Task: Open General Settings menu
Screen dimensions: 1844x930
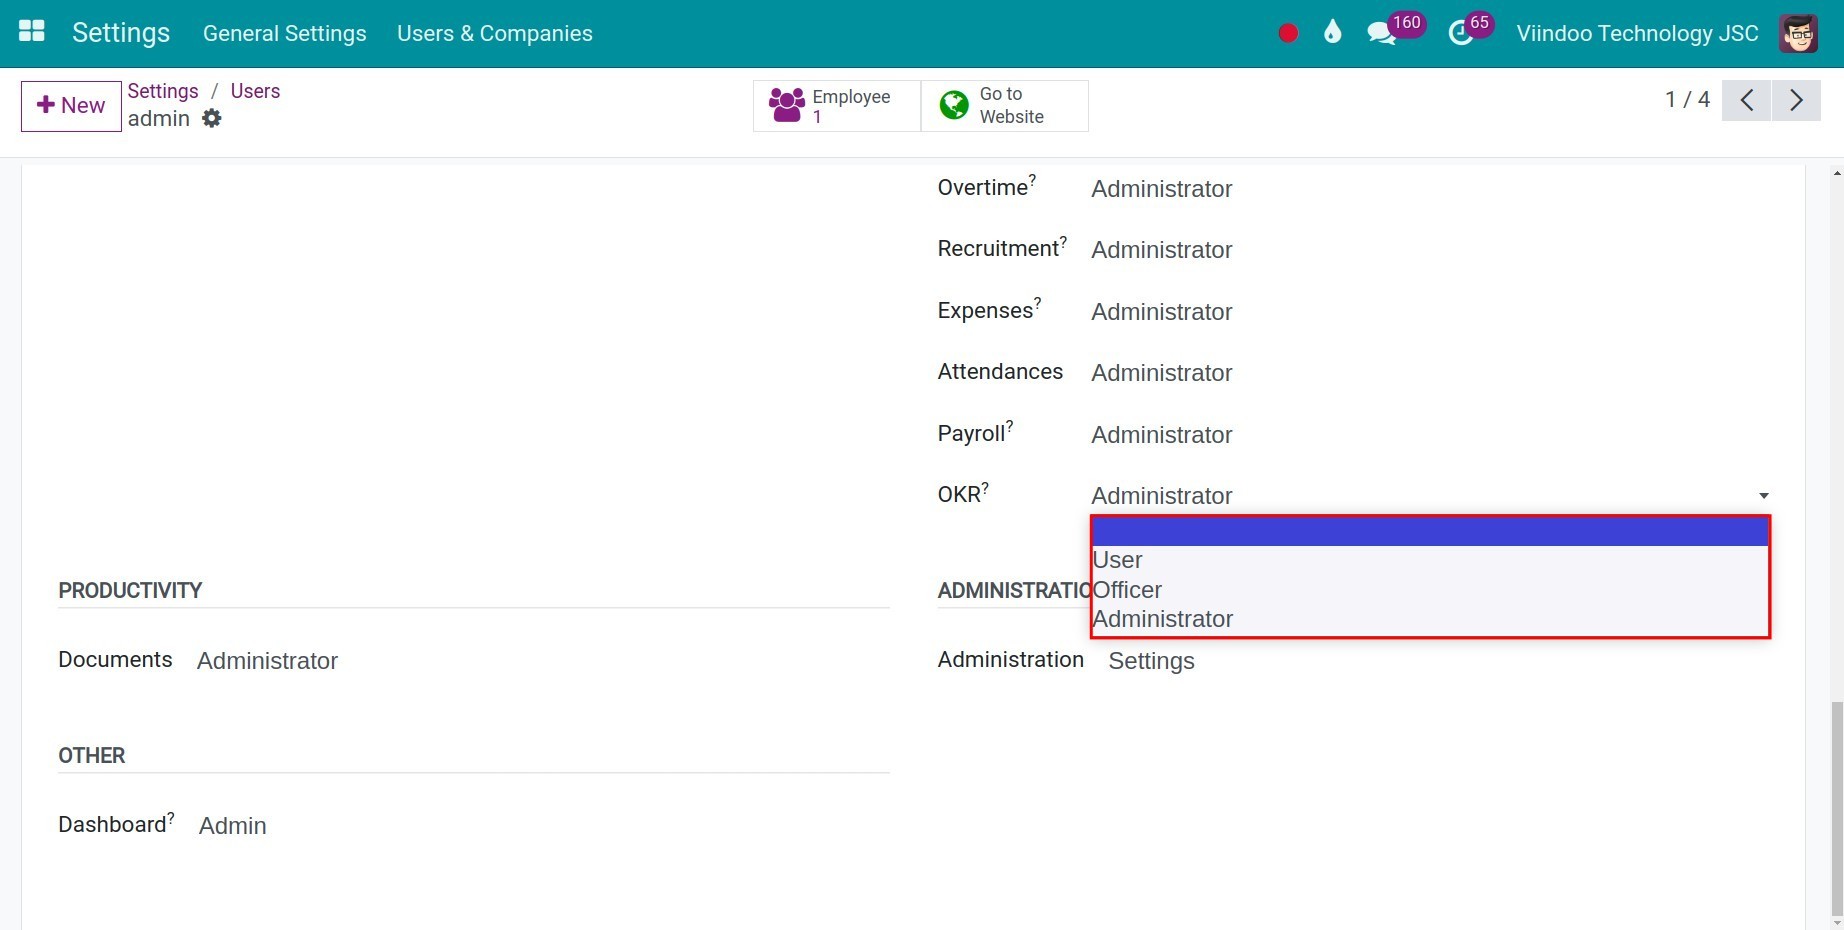Action: click(284, 33)
